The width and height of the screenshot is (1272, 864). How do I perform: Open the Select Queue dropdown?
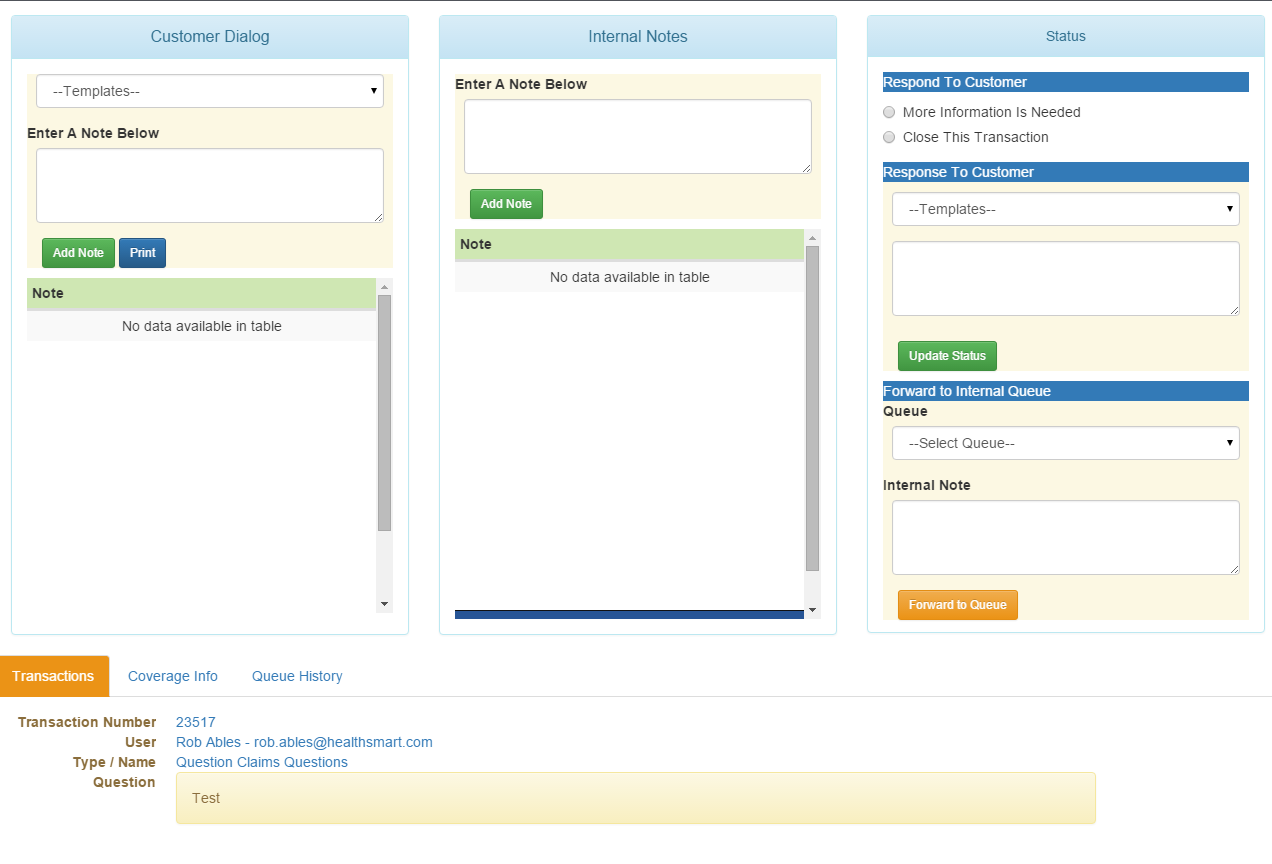tap(1065, 443)
